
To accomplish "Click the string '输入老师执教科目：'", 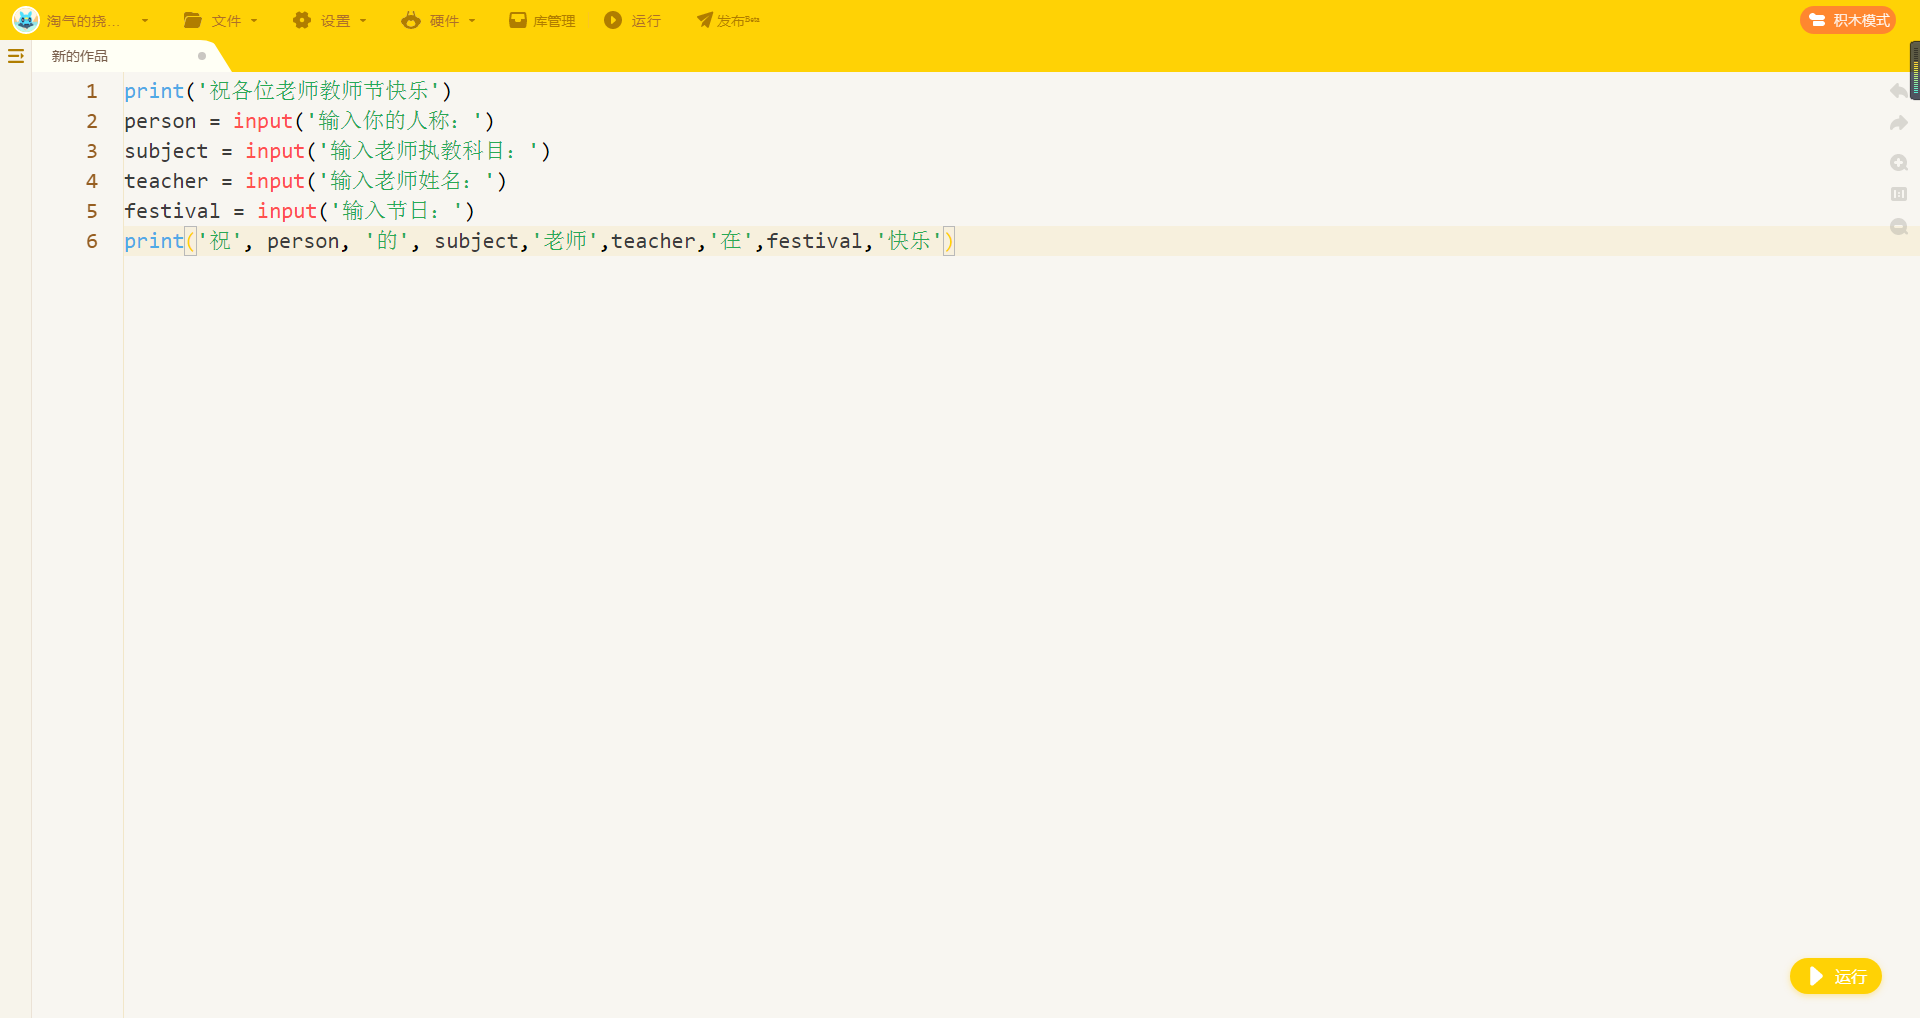I will point(429,151).
